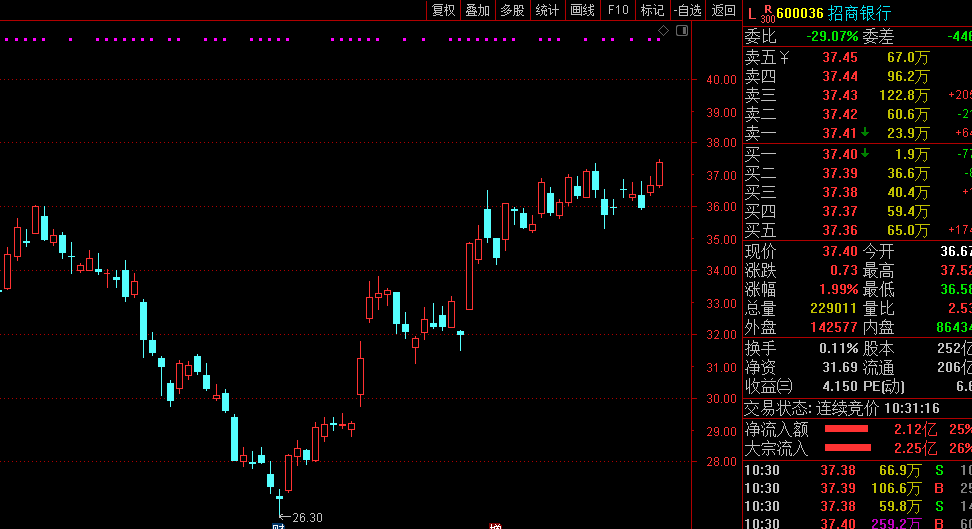Click the ¥ icon next to 卖五
This screenshot has height=529, width=972.
[785, 58]
